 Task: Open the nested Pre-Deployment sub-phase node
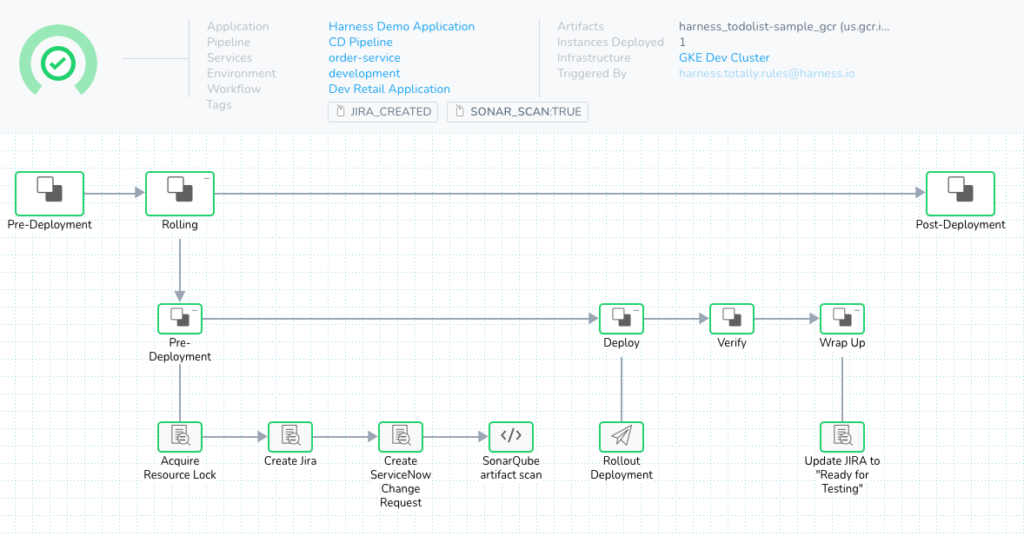coord(180,319)
